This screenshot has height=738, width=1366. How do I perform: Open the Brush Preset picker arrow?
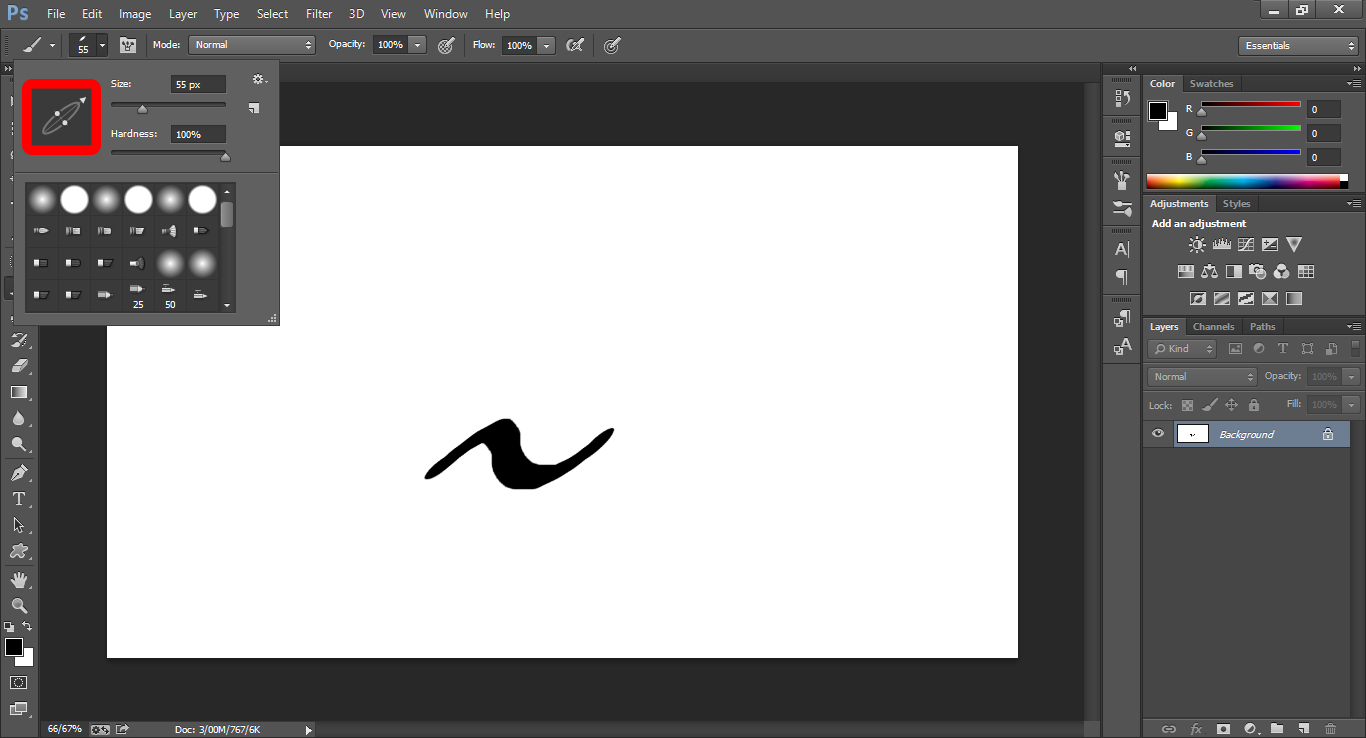coord(102,45)
